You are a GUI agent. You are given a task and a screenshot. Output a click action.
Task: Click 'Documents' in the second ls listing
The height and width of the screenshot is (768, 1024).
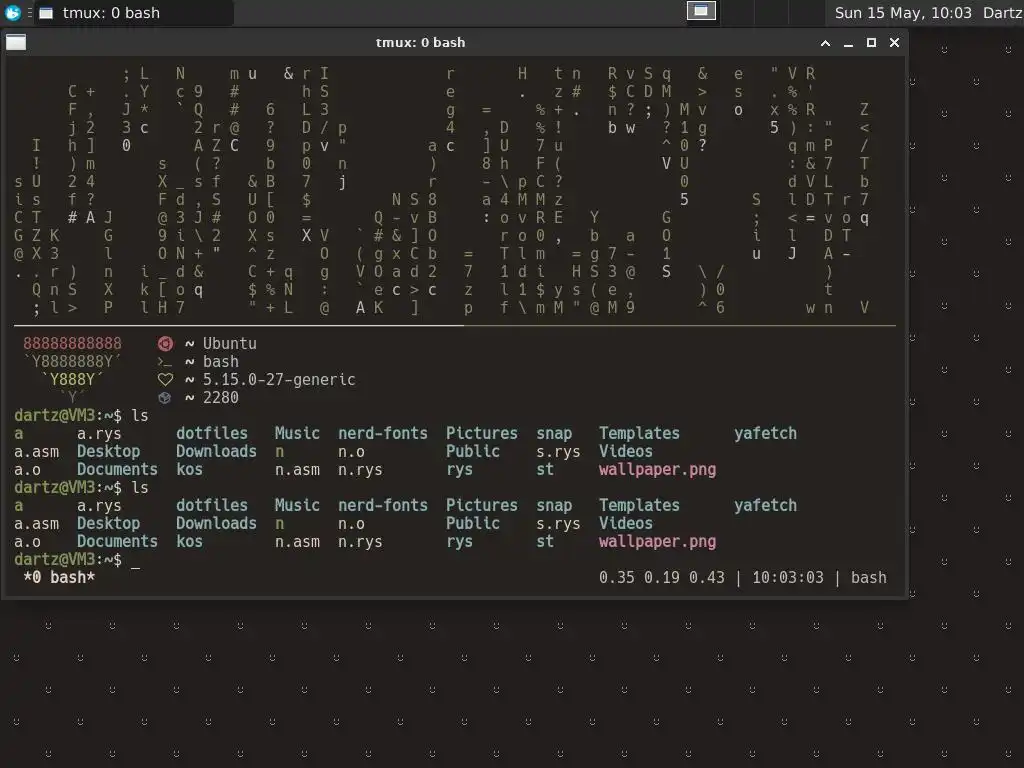coord(117,541)
